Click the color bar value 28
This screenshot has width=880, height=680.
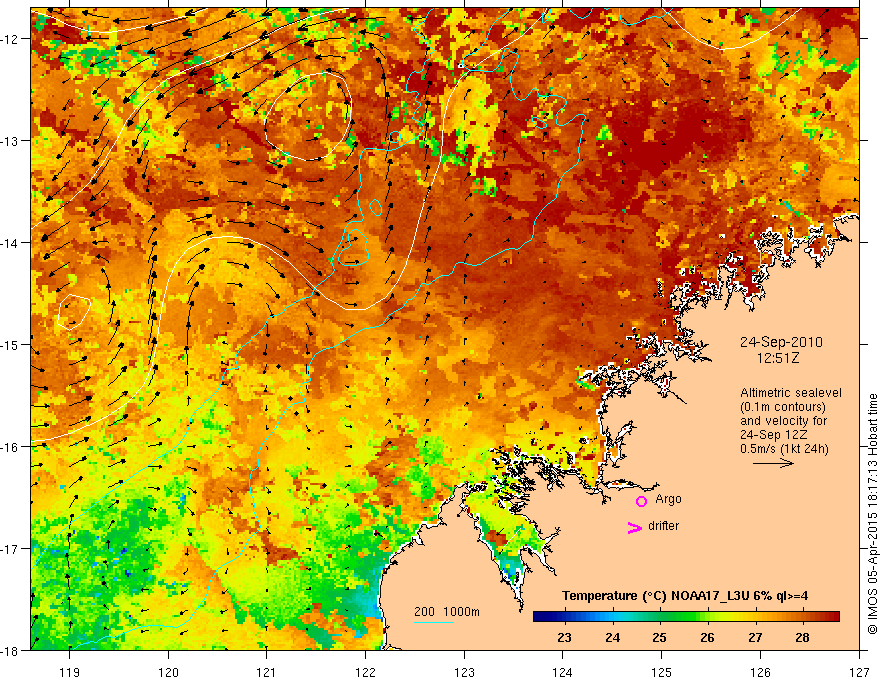click(x=803, y=637)
